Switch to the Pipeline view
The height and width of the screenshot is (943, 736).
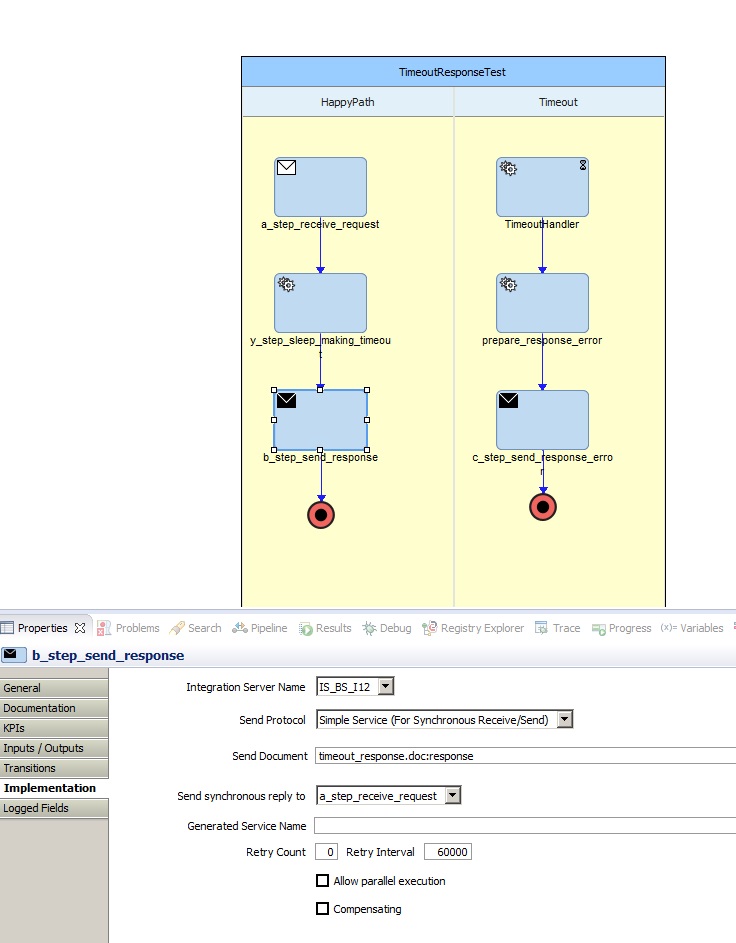tap(260, 628)
